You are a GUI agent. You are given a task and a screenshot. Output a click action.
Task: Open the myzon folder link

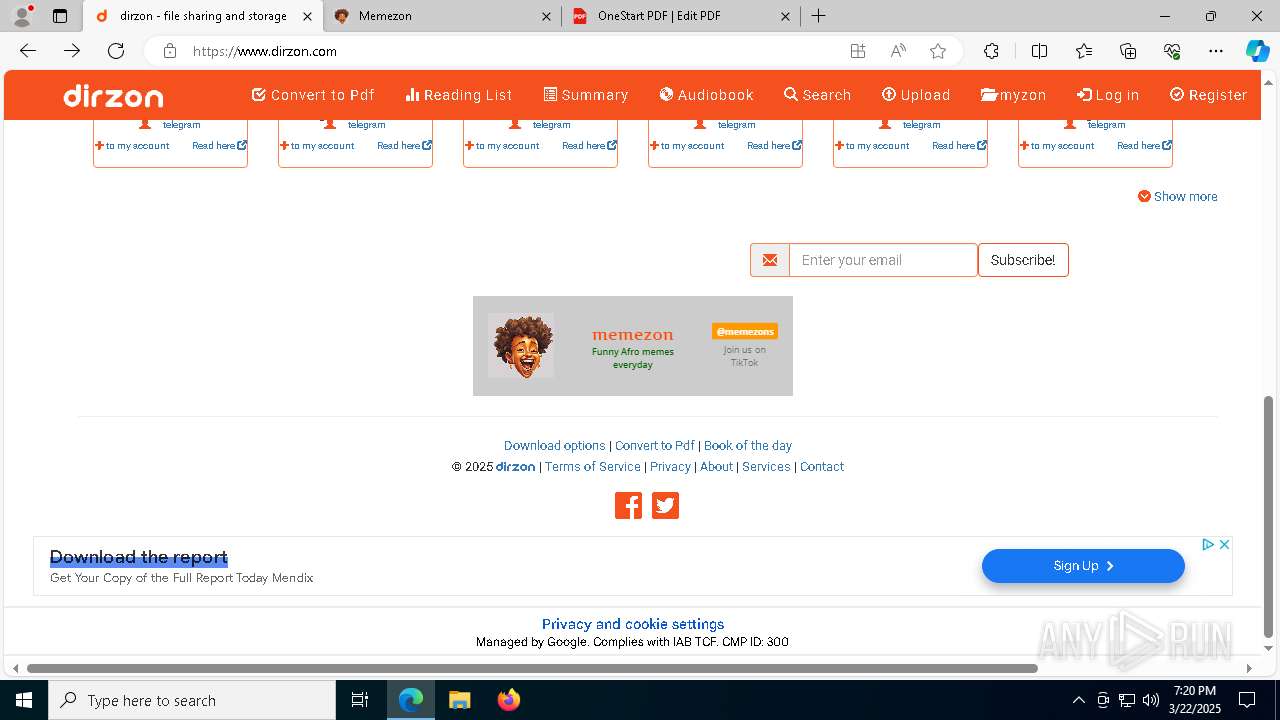tap(1014, 95)
